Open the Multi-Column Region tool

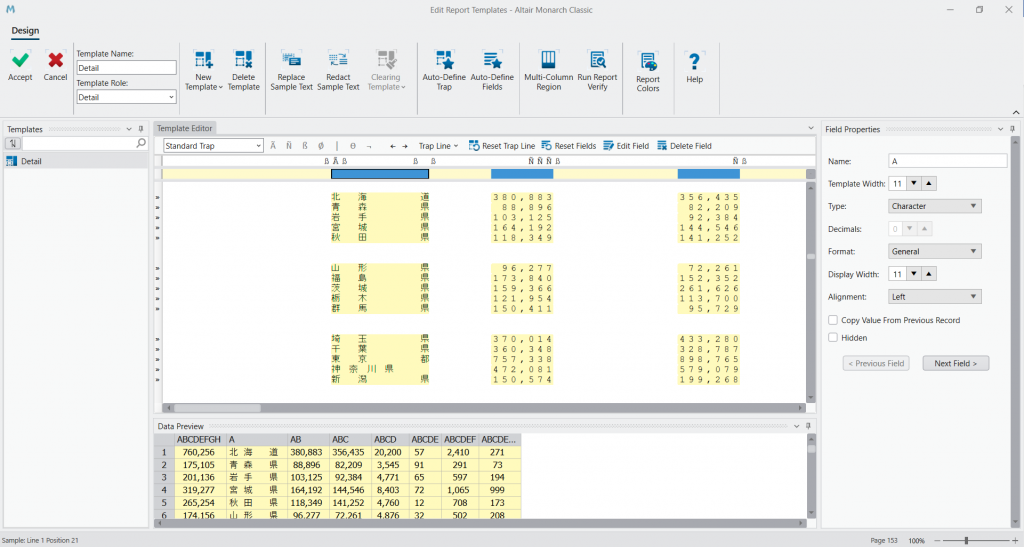tap(549, 59)
